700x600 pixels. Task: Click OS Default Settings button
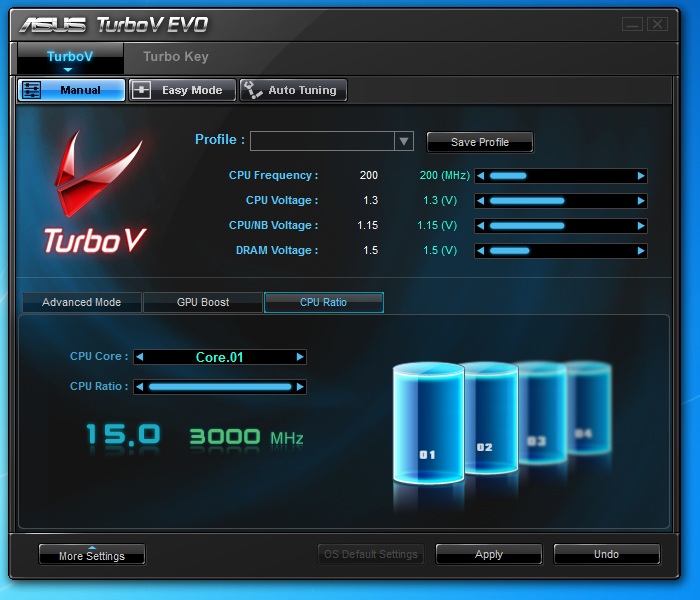[371, 554]
